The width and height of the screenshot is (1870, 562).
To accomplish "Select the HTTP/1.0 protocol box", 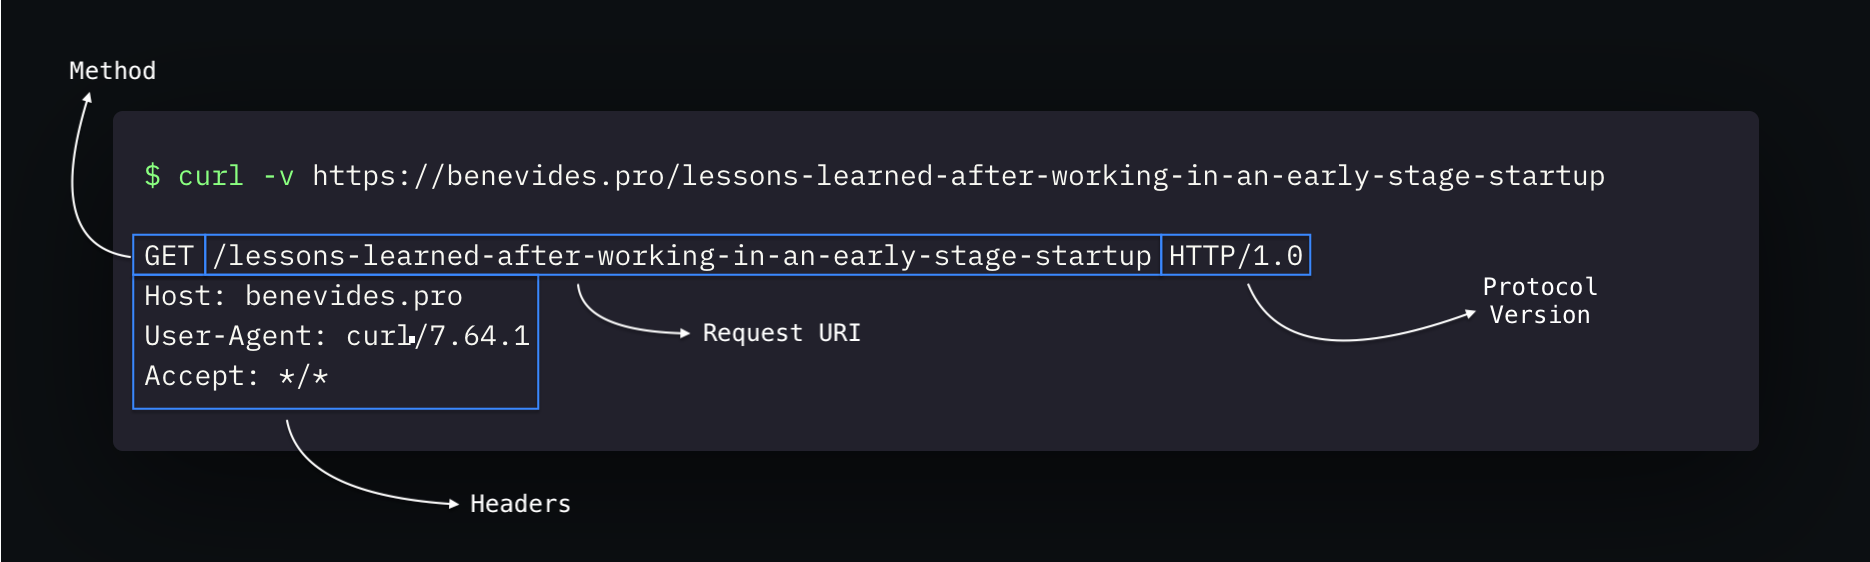I will 1235,256.
